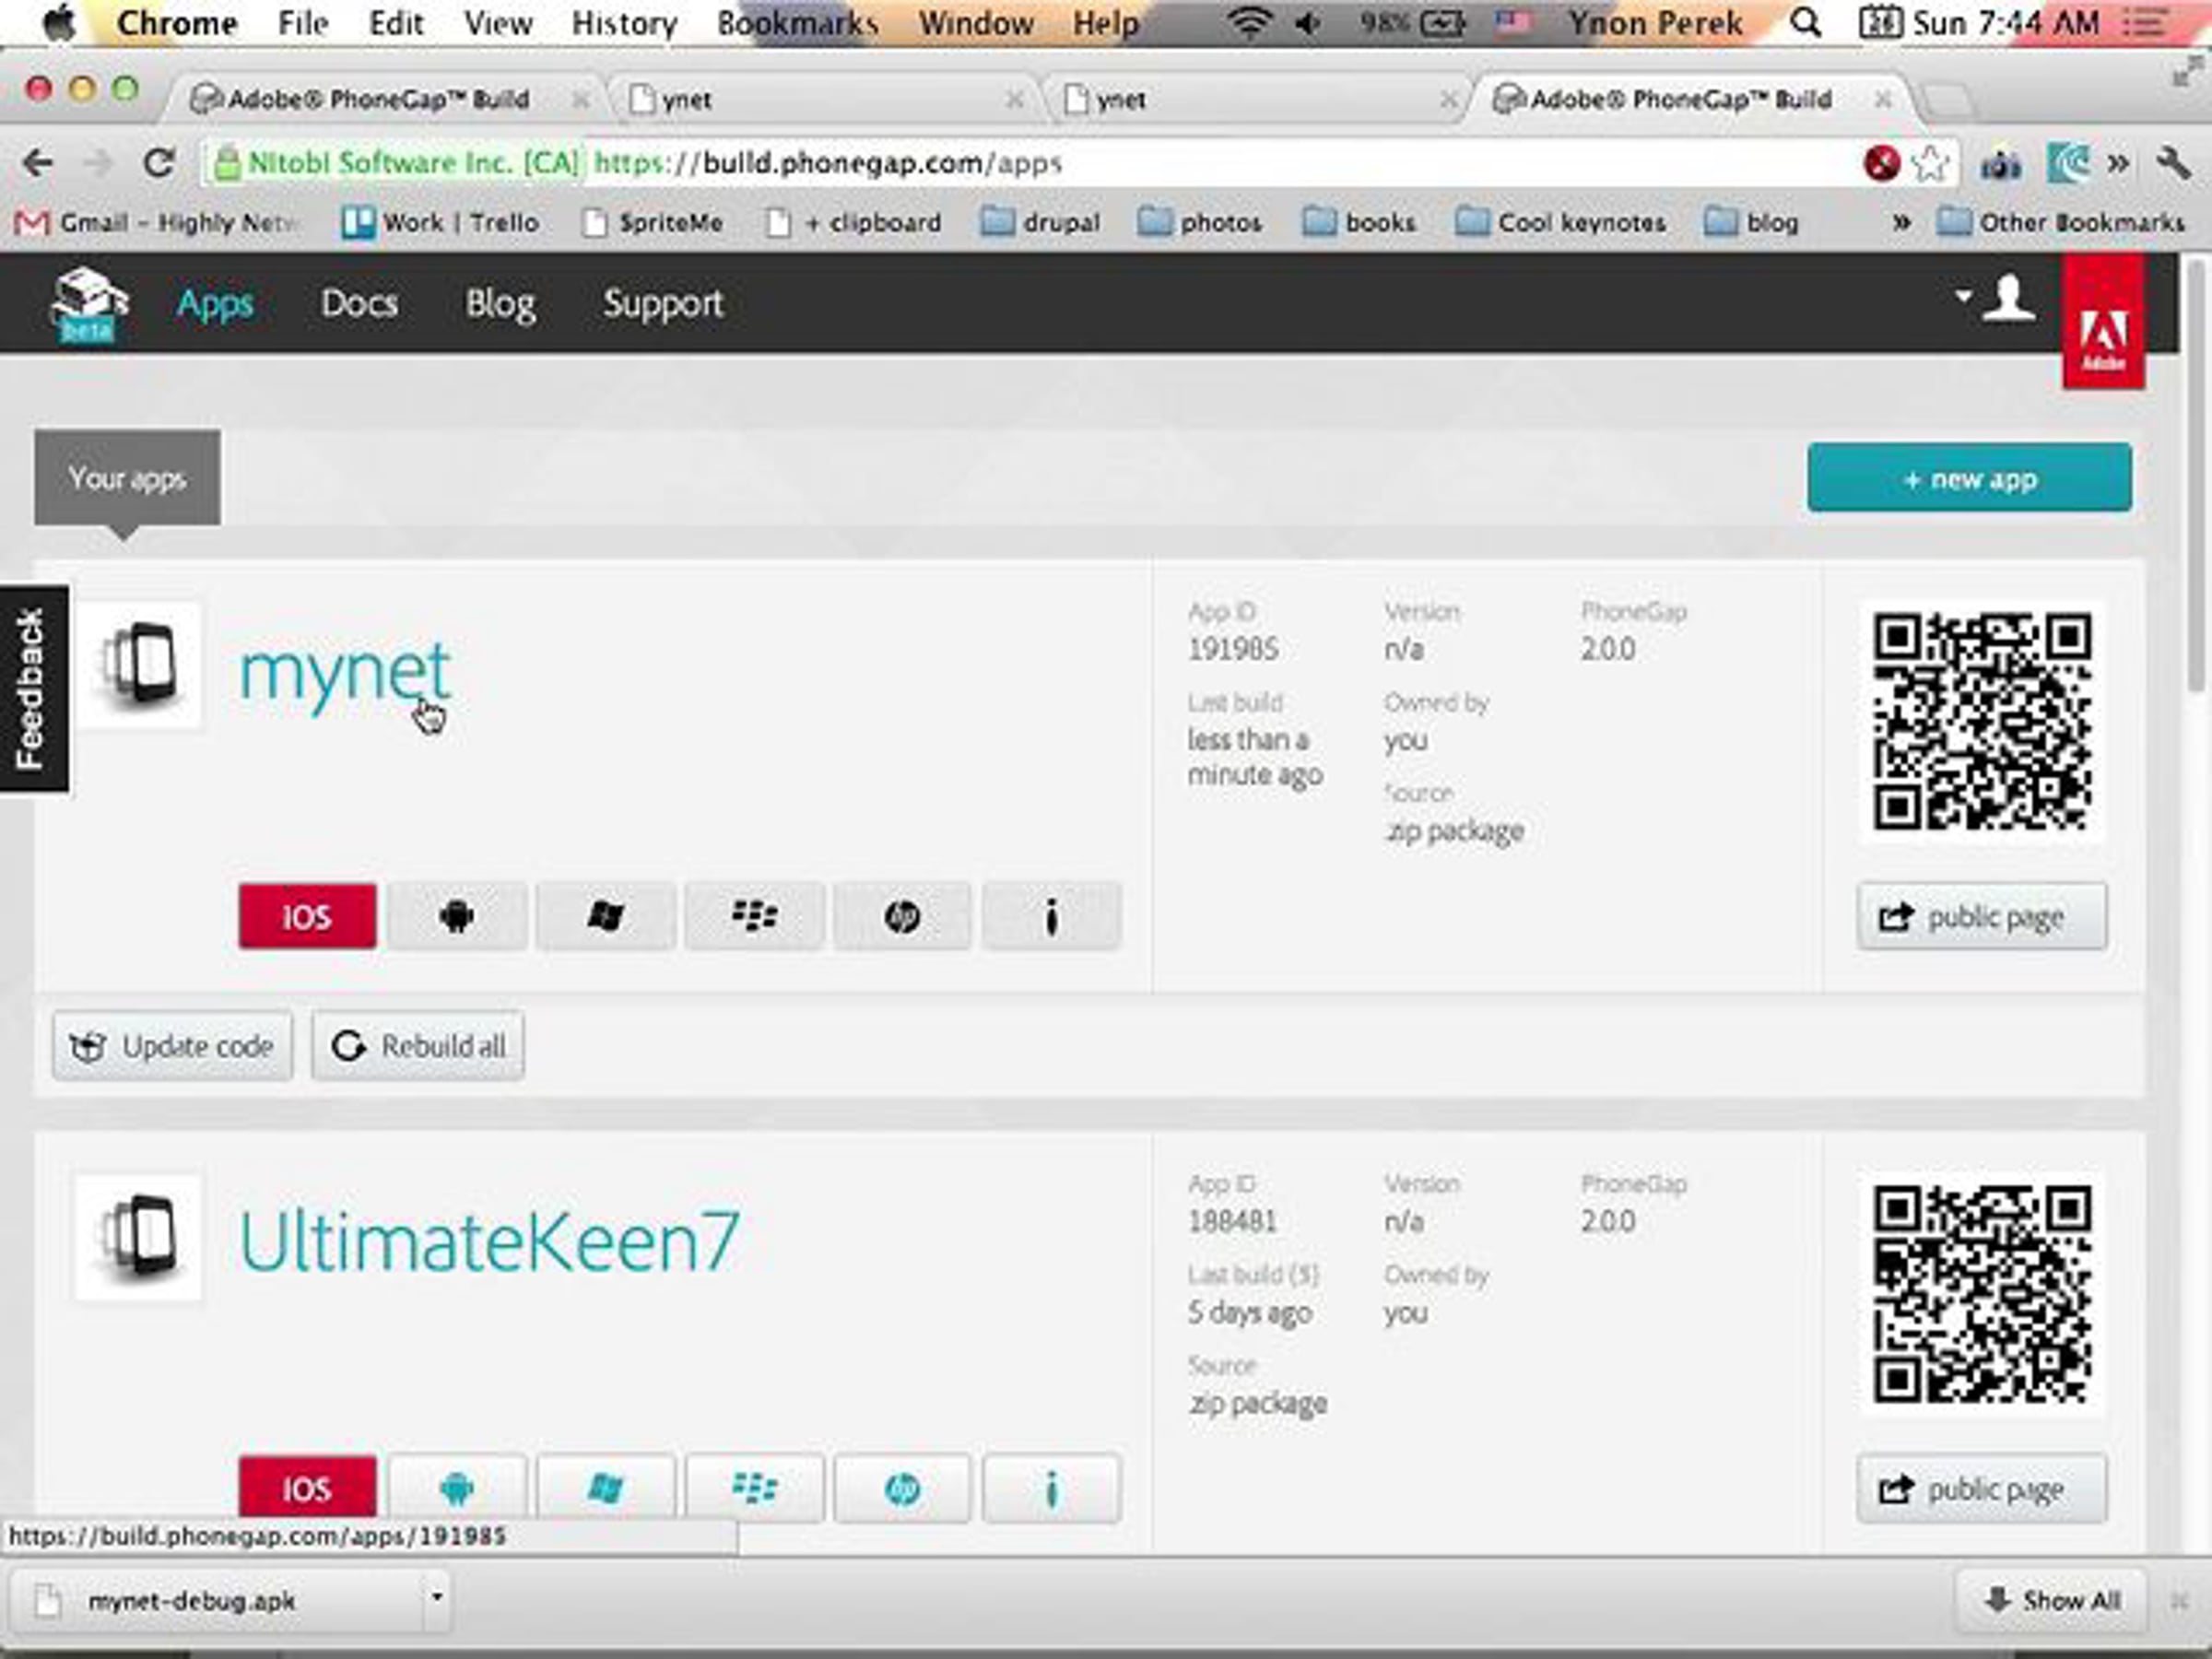
Task: Click the PhoneGap Build logo
Action: click(89, 304)
